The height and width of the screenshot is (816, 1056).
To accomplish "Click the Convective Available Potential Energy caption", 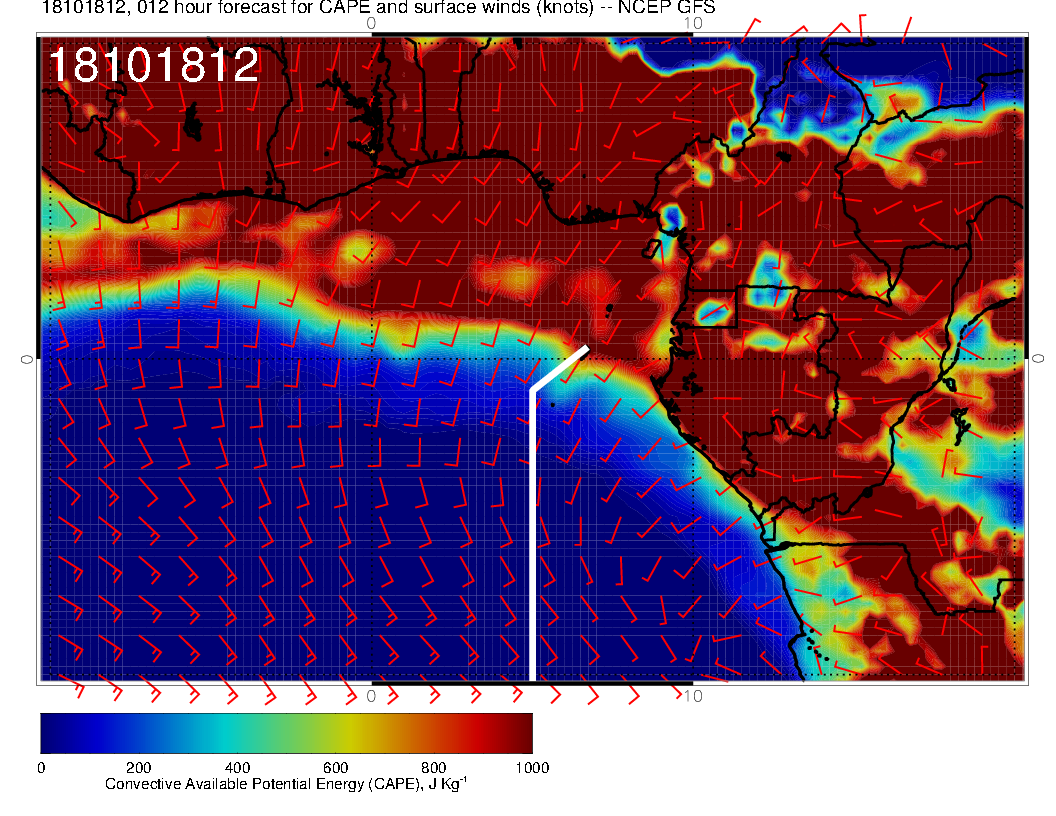I will coord(285,785).
